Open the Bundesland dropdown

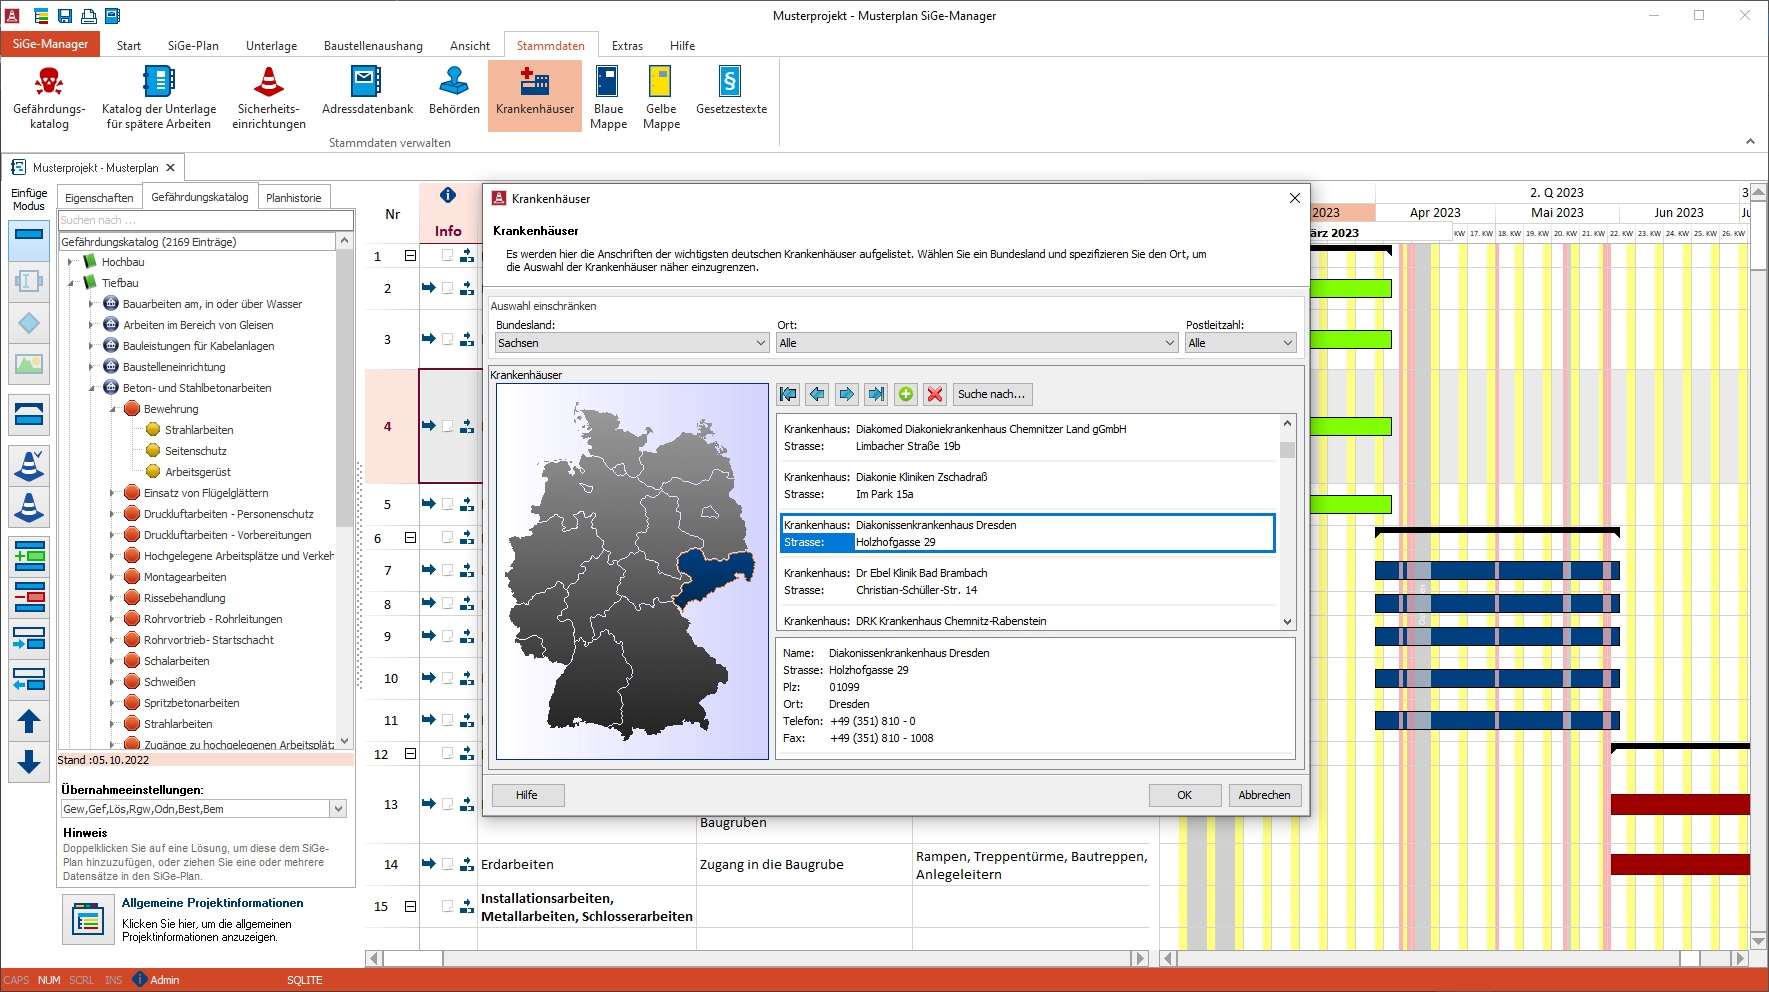[632, 343]
